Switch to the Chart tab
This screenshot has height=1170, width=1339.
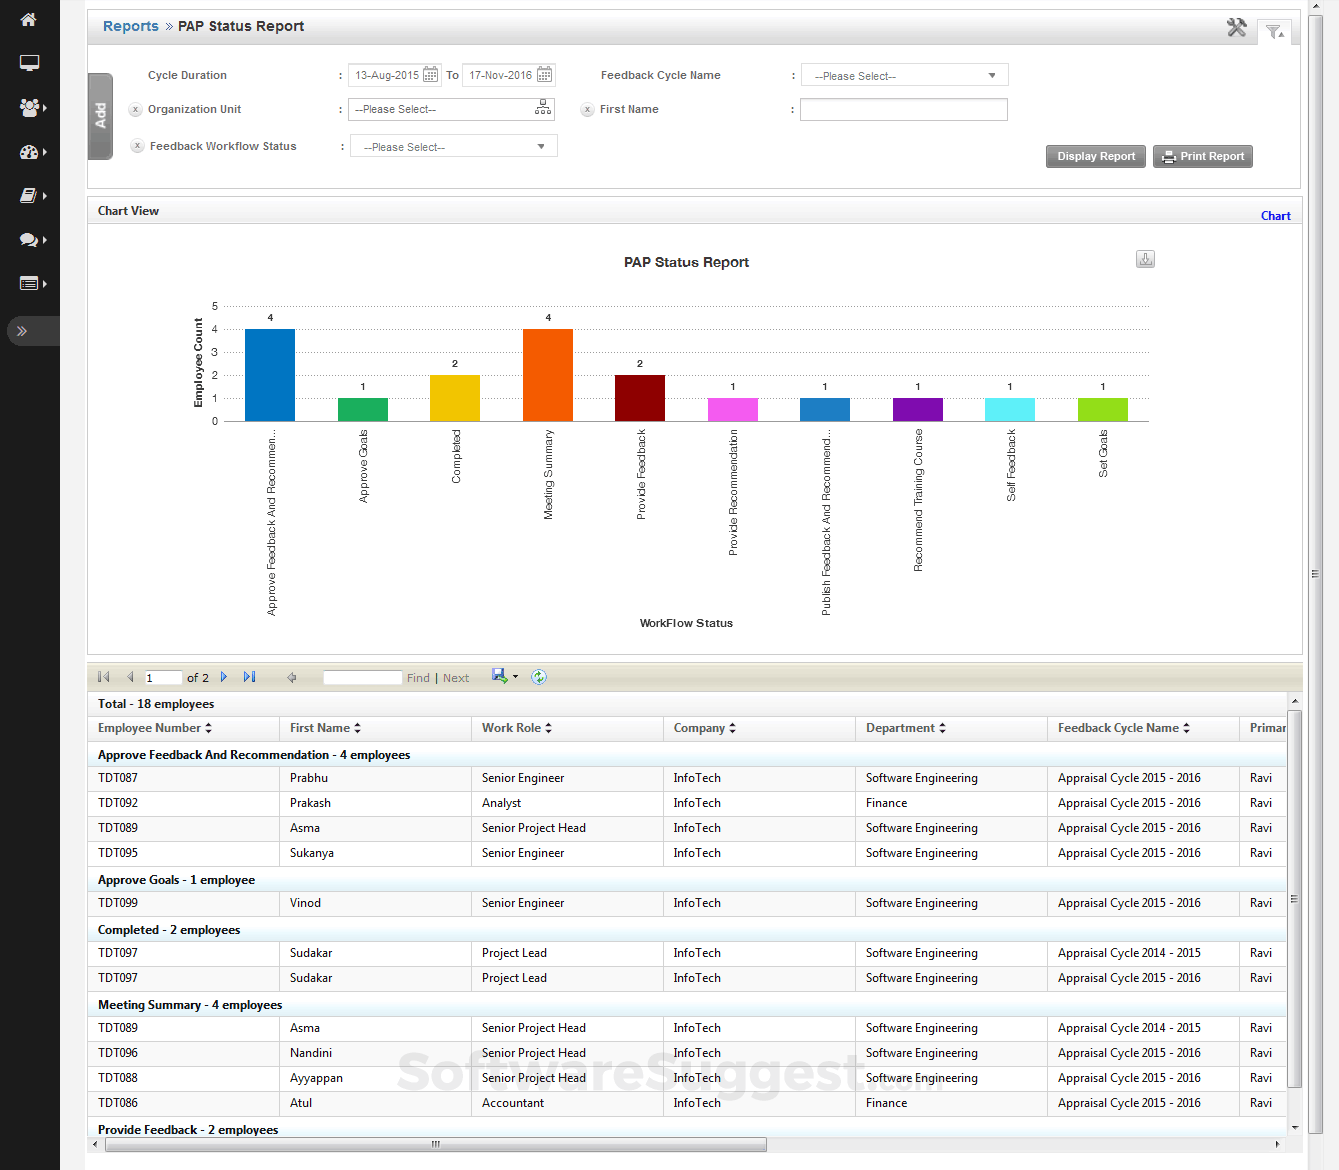pyautogui.click(x=1275, y=216)
